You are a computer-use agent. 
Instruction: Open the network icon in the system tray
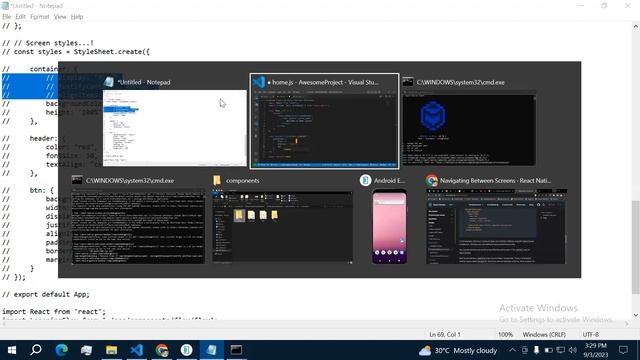561,350
